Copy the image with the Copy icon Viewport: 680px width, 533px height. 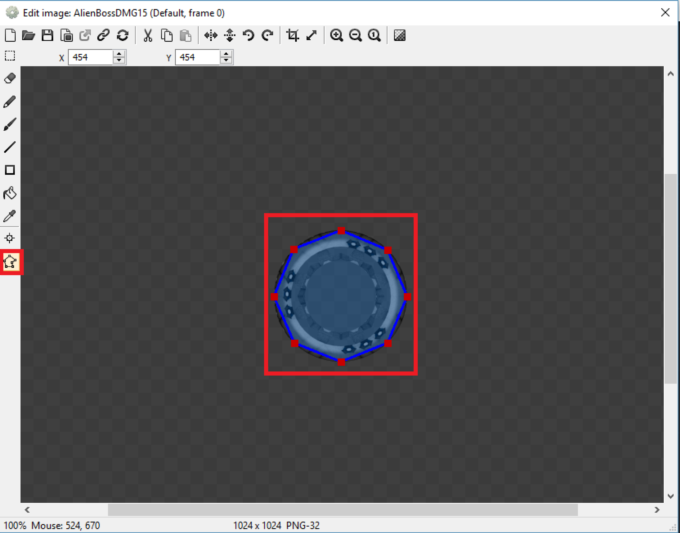tap(167, 35)
